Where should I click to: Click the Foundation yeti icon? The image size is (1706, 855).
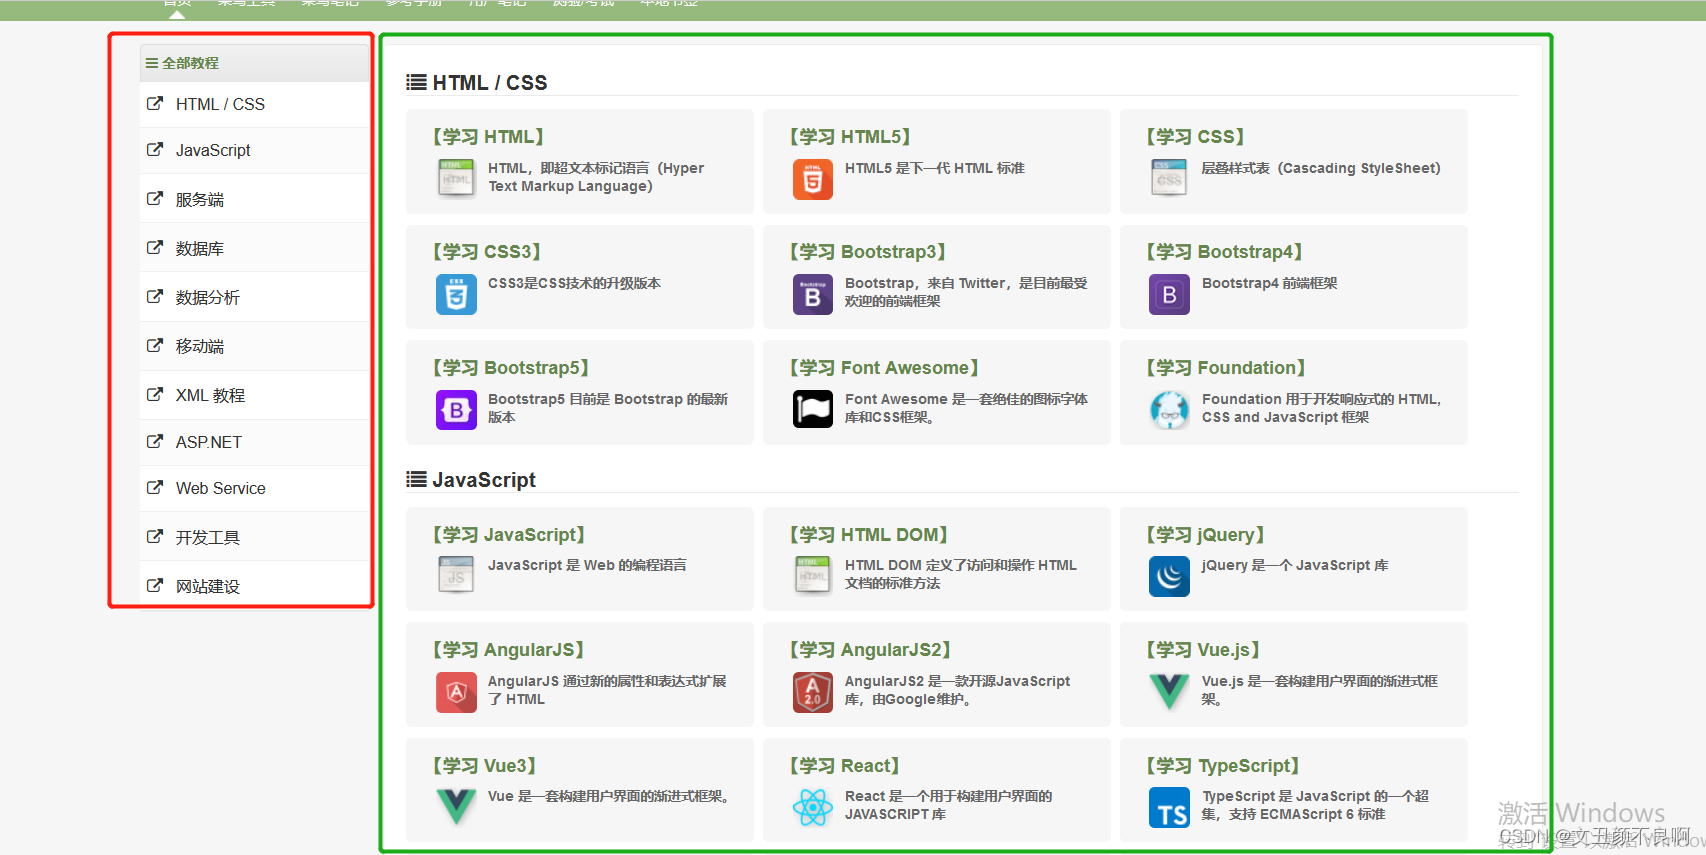click(1169, 410)
